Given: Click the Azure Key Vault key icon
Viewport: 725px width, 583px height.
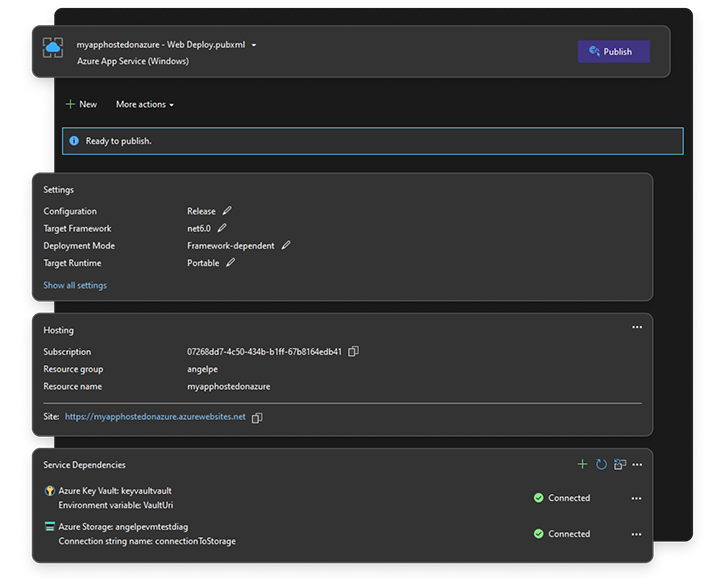Looking at the screenshot, I should (x=49, y=491).
